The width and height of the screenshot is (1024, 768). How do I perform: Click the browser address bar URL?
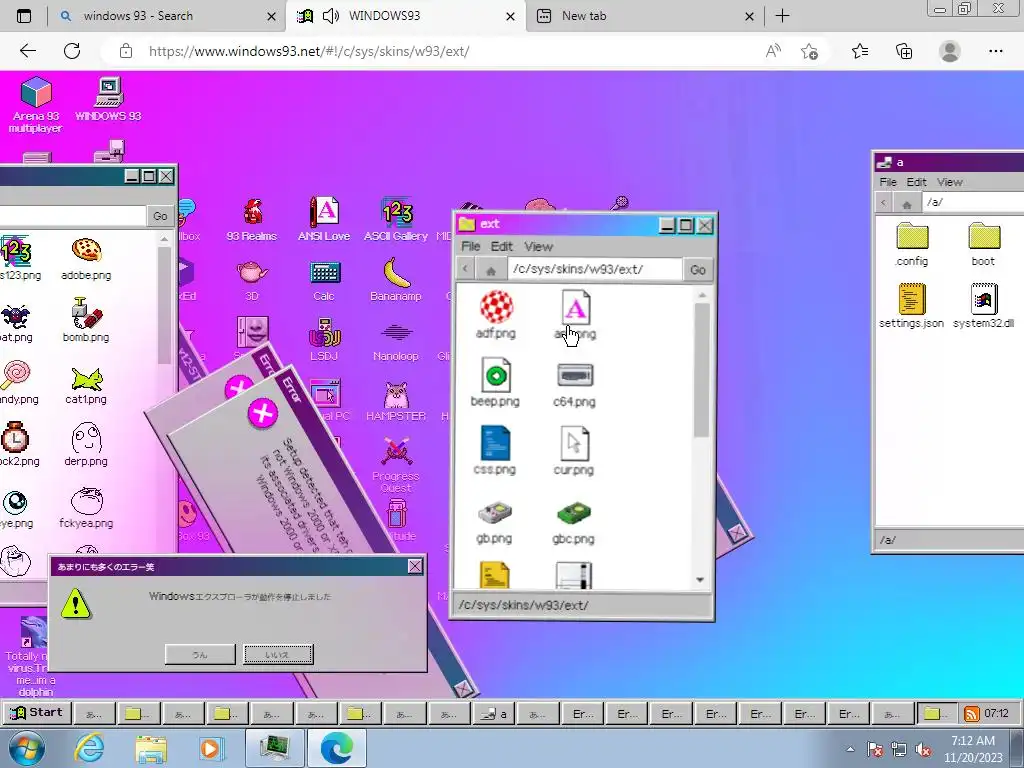point(309,52)
